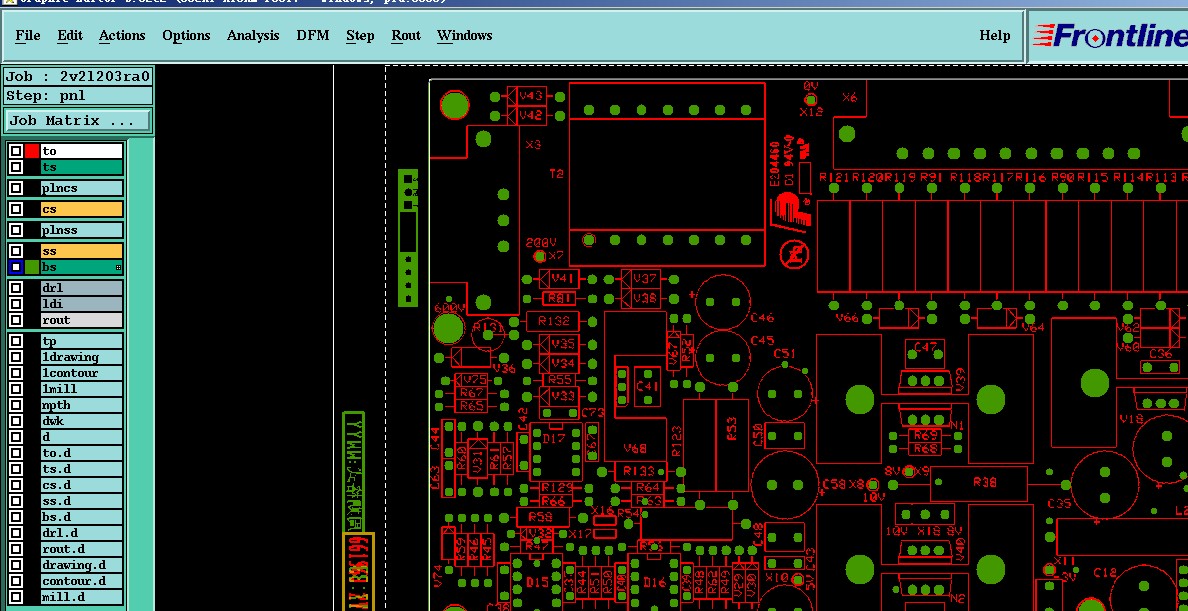Toggle the checkbox for layer mill.d
Viewport: 1188px width, 611px height.
[x=16, y=597]
